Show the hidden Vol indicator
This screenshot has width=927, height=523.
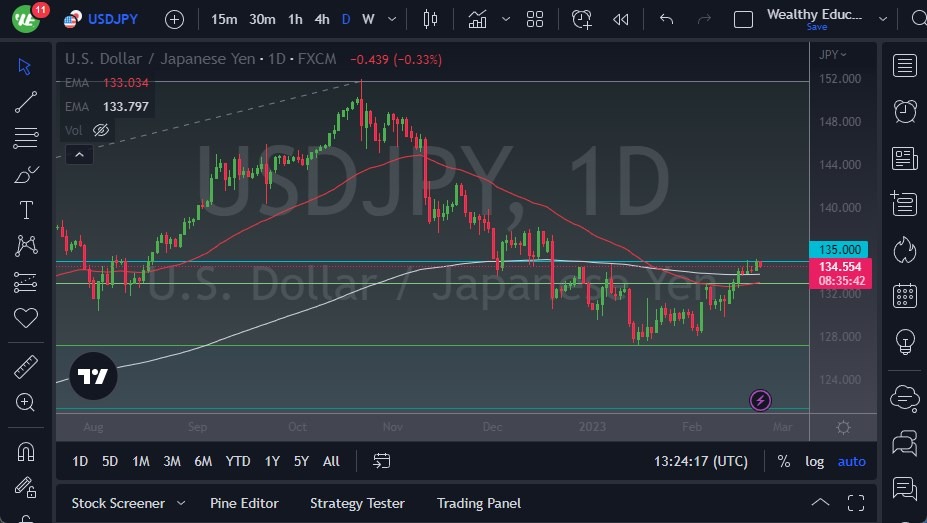point(101,130)
